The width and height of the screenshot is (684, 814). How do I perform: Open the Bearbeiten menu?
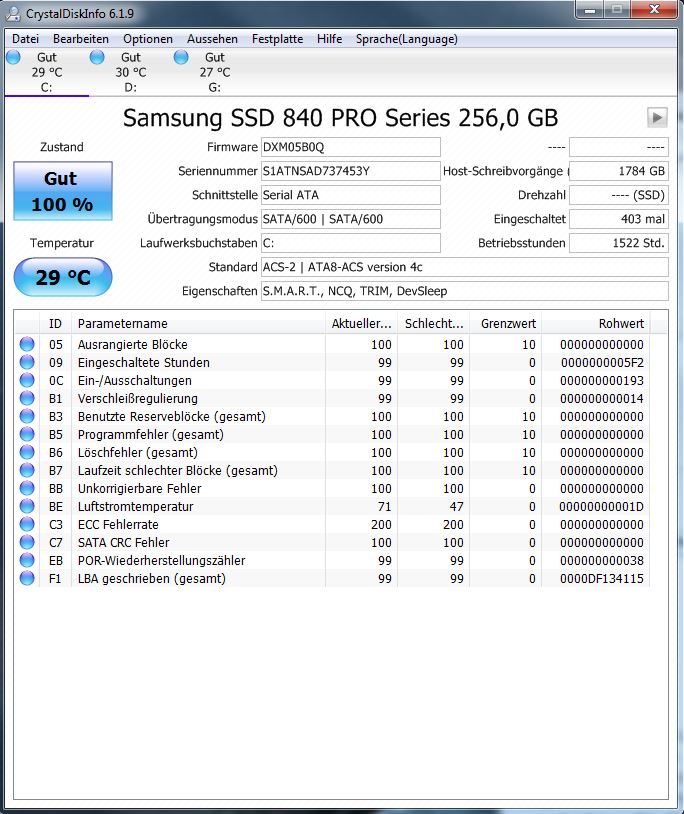[81, 39]
